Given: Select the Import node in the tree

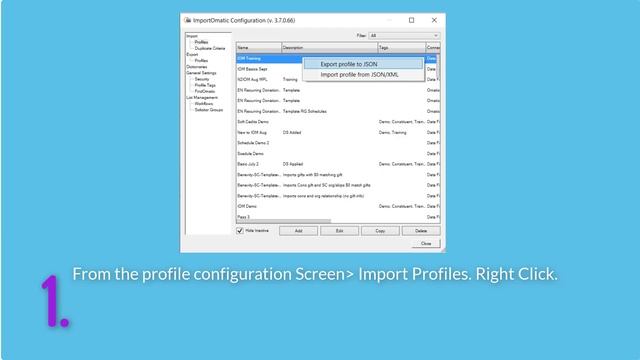Looking at the screenshot, I should [x=192, y=36].
